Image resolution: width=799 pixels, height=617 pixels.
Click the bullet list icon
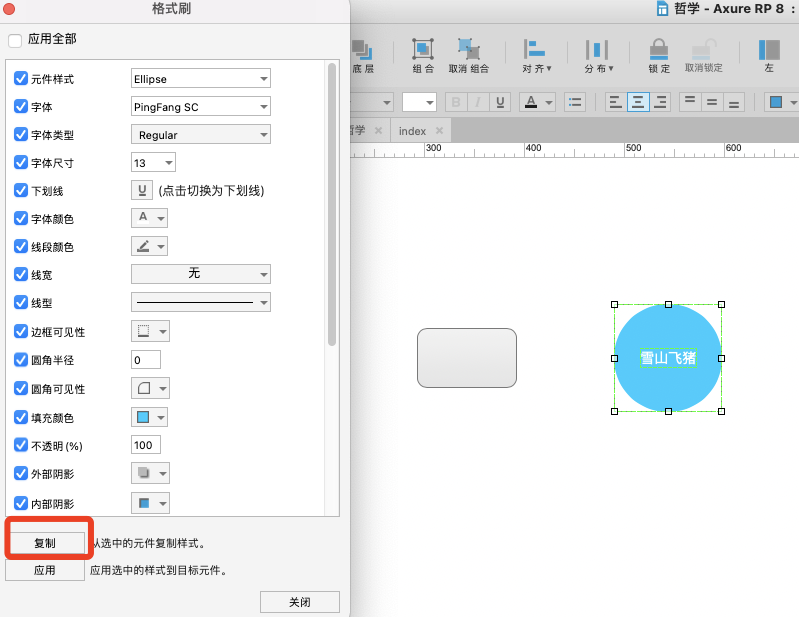pyautogui.click(x=575, y=102)
